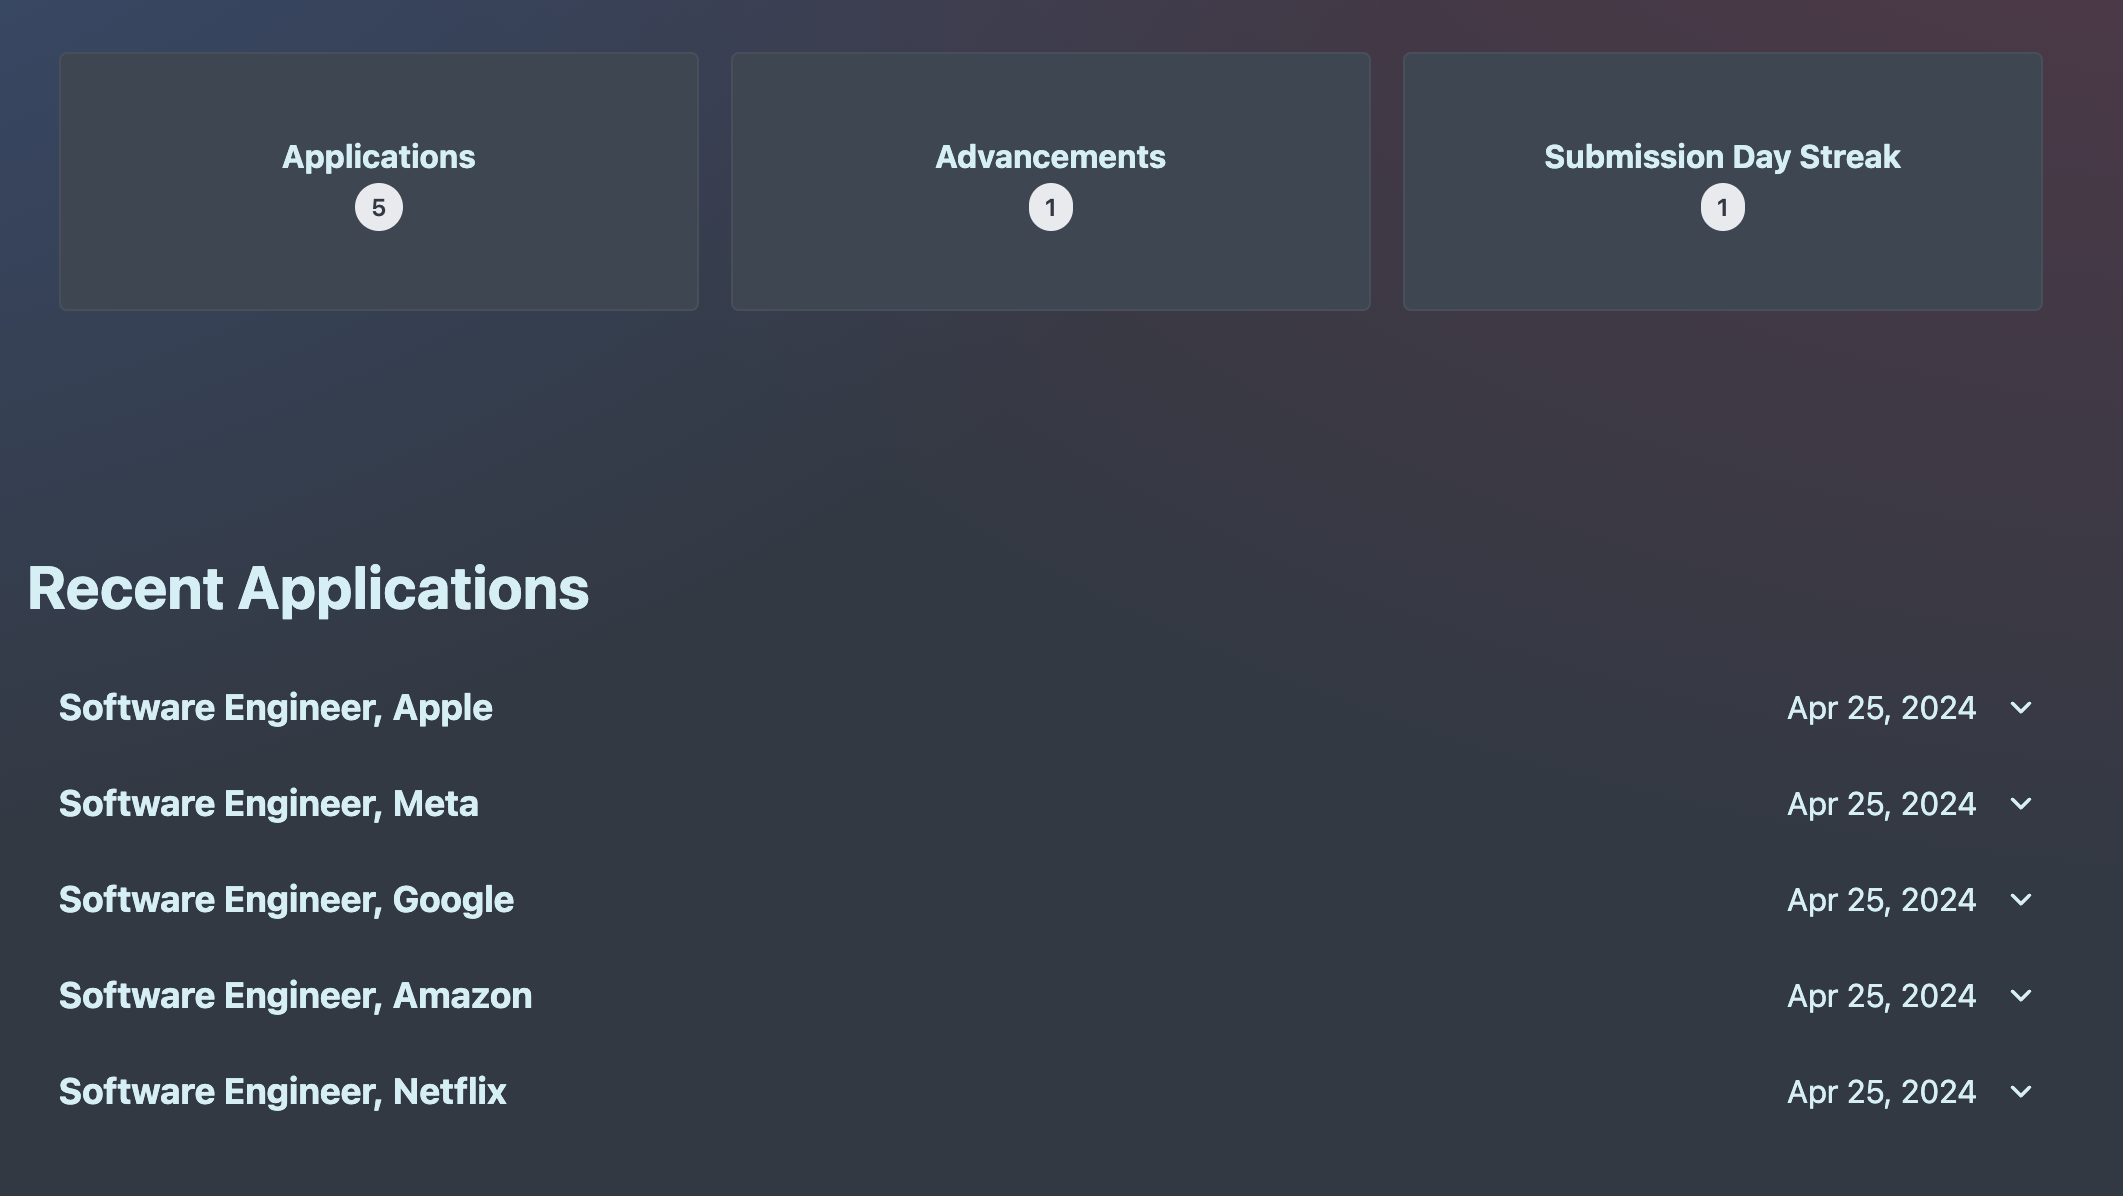Image resolution: width=2123 pixels, height=1196 pixels.
Task: Click the Advancements count badge
Action: (1051, 208)
